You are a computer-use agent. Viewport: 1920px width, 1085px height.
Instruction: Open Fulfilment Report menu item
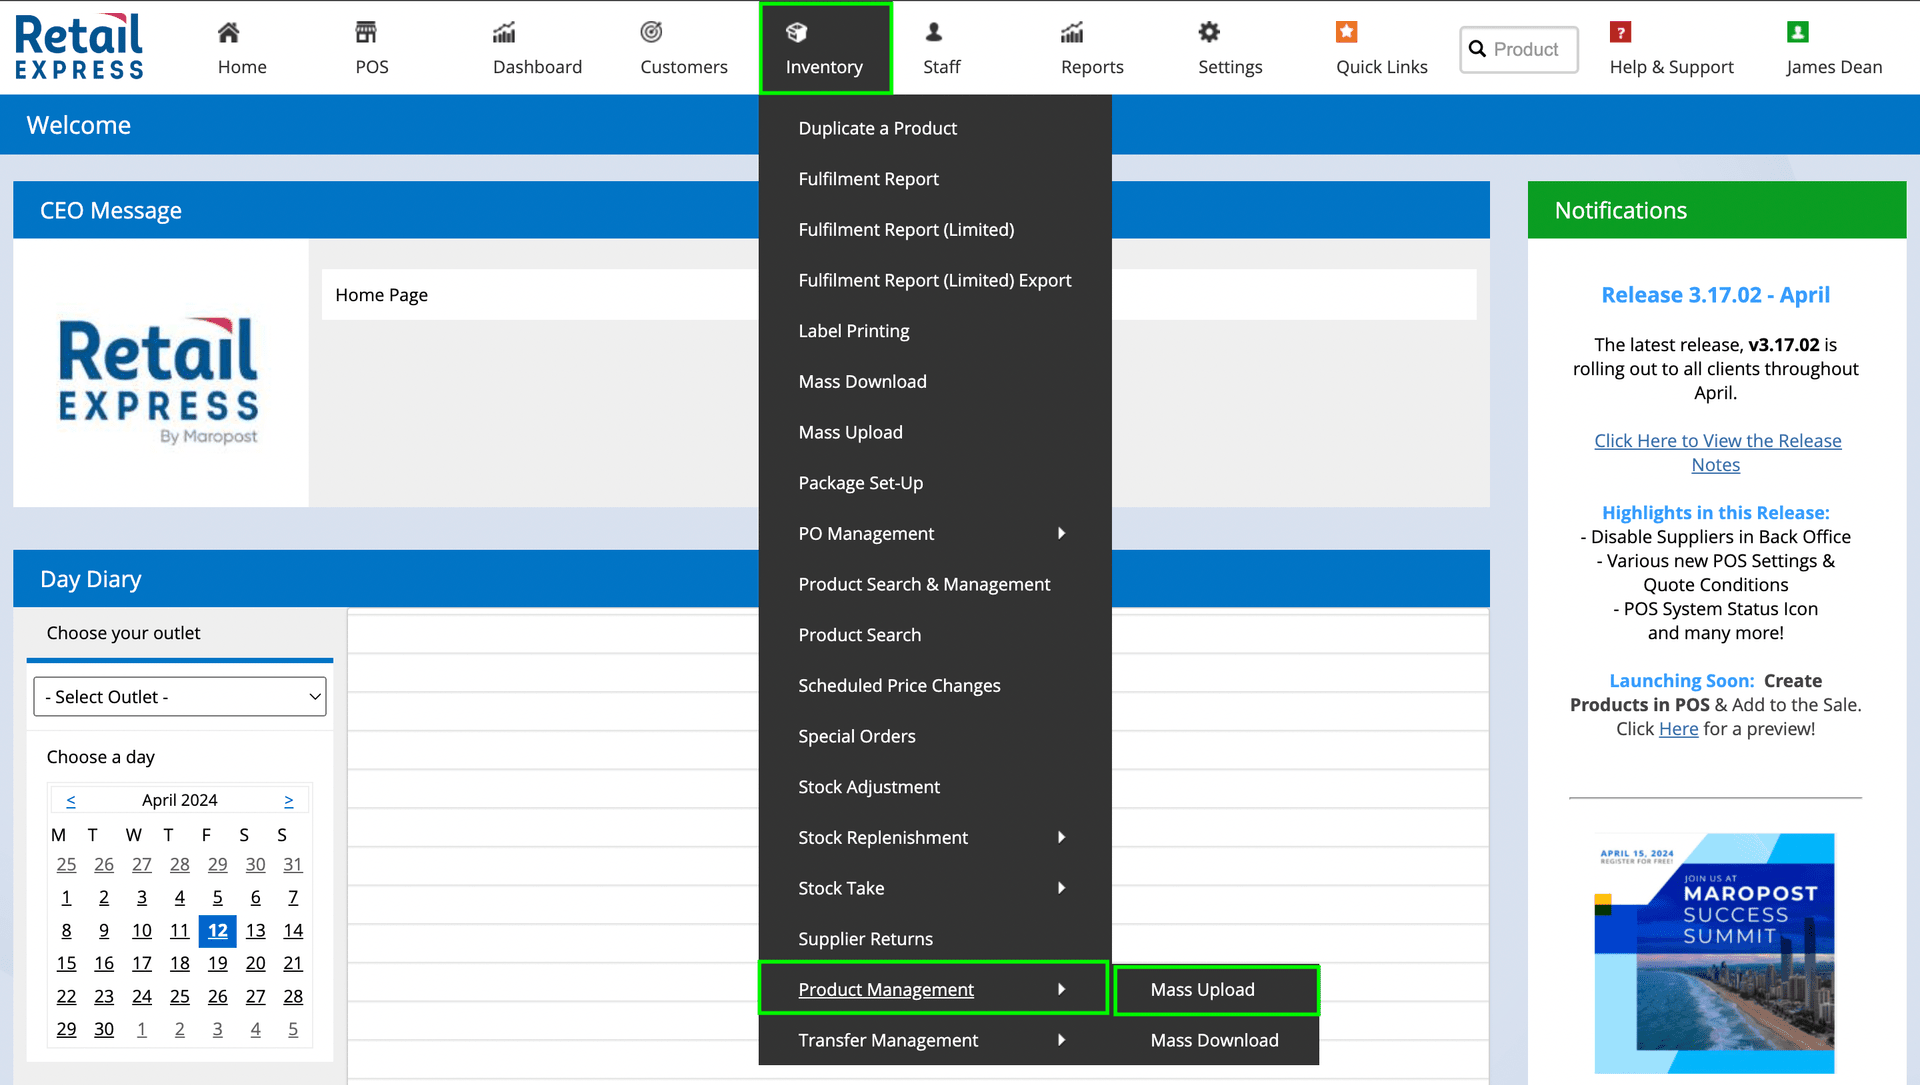(868, 179)
